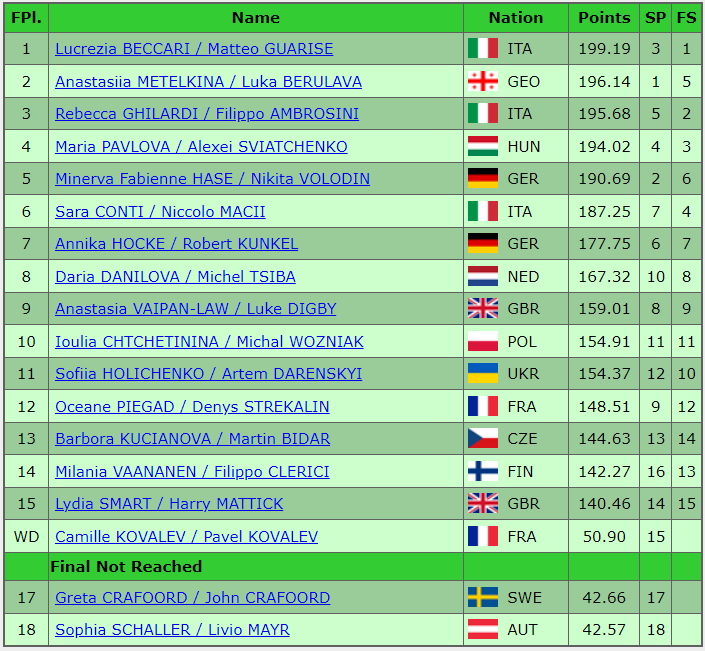
Task: Follow the Maria PAVLOVA / Alexei SVIATCHENKO link
Action: pyautogui.click(x=201, y=147)
